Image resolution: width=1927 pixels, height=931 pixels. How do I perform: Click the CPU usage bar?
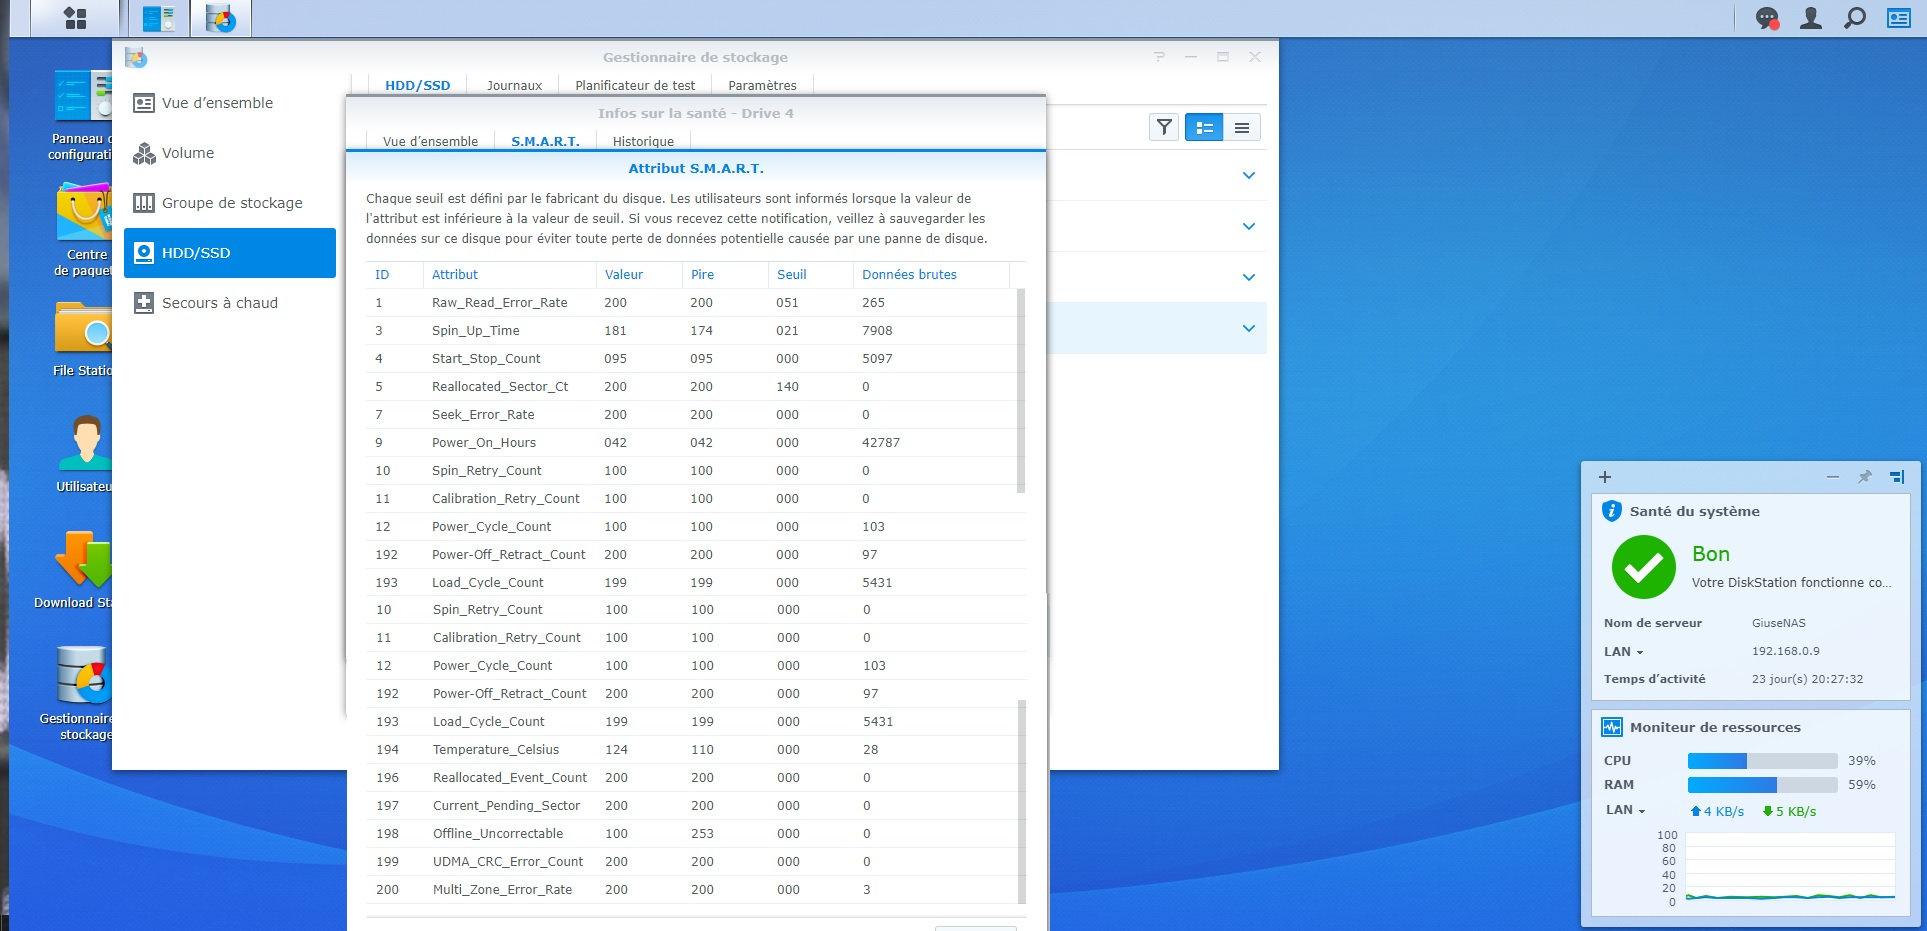tap(1762, 761)
